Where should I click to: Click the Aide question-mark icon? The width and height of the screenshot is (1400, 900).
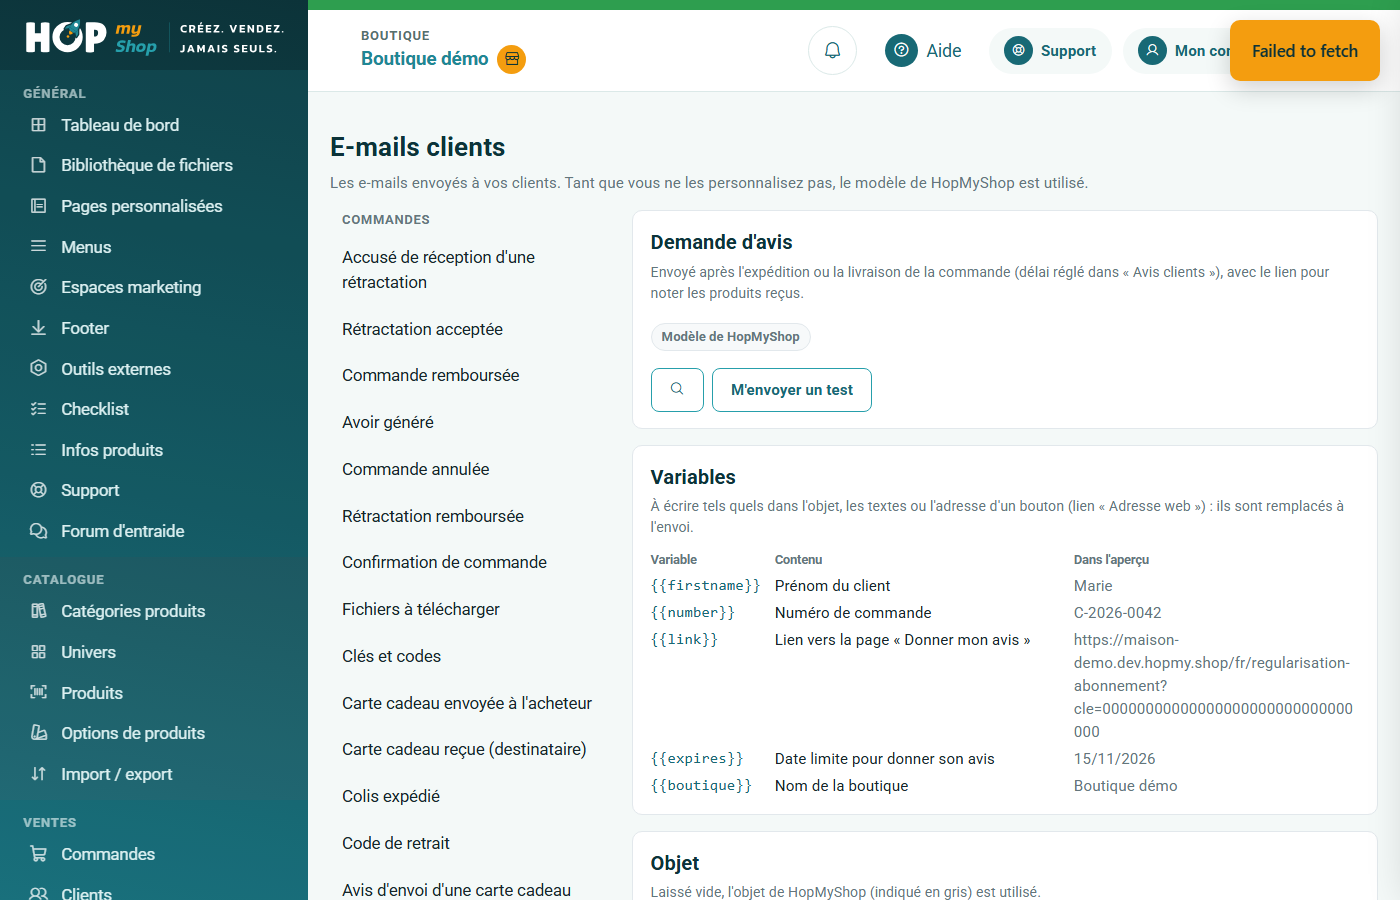pyautogui.click(x=901, y=50)
